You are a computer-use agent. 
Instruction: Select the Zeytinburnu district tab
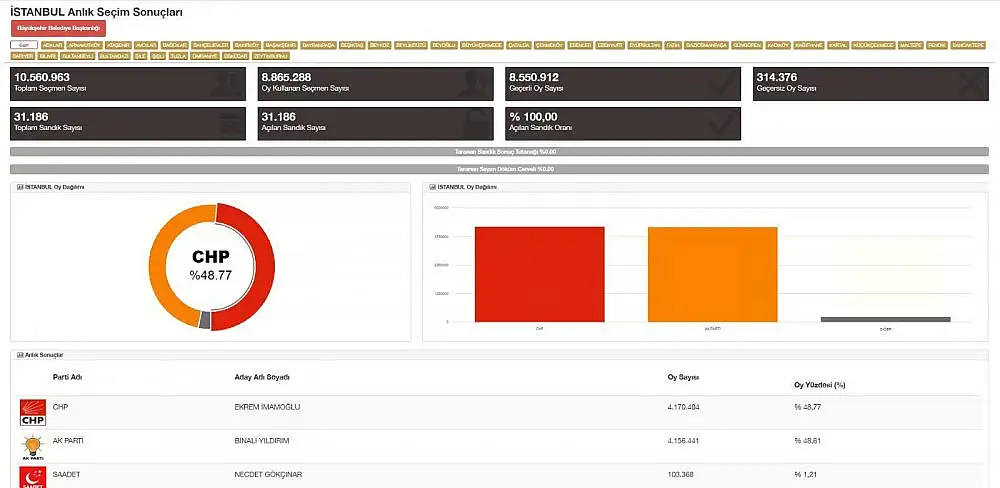coord(271,55)
